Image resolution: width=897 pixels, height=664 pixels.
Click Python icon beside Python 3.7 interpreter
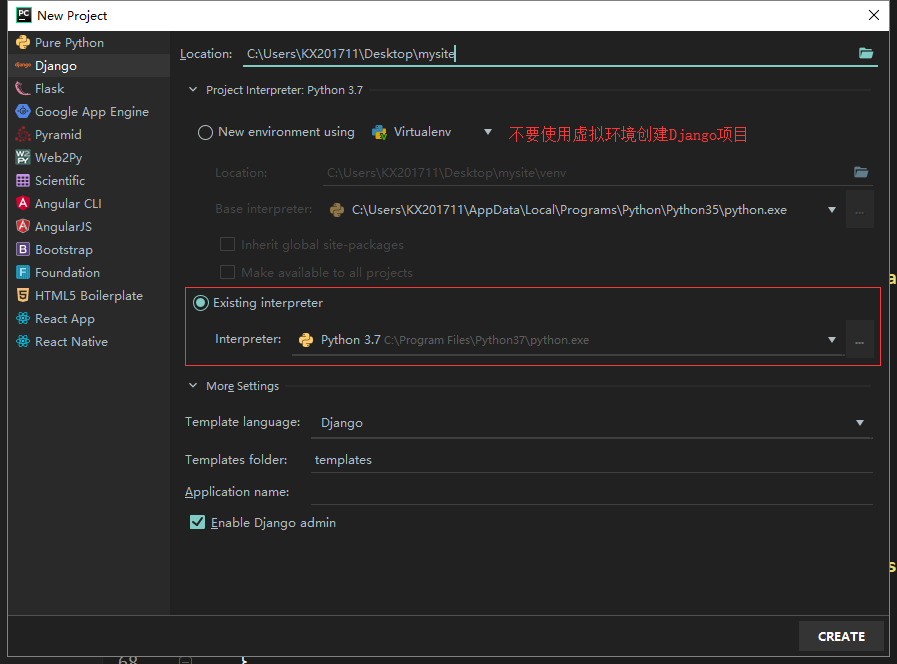tap(306, 340)
